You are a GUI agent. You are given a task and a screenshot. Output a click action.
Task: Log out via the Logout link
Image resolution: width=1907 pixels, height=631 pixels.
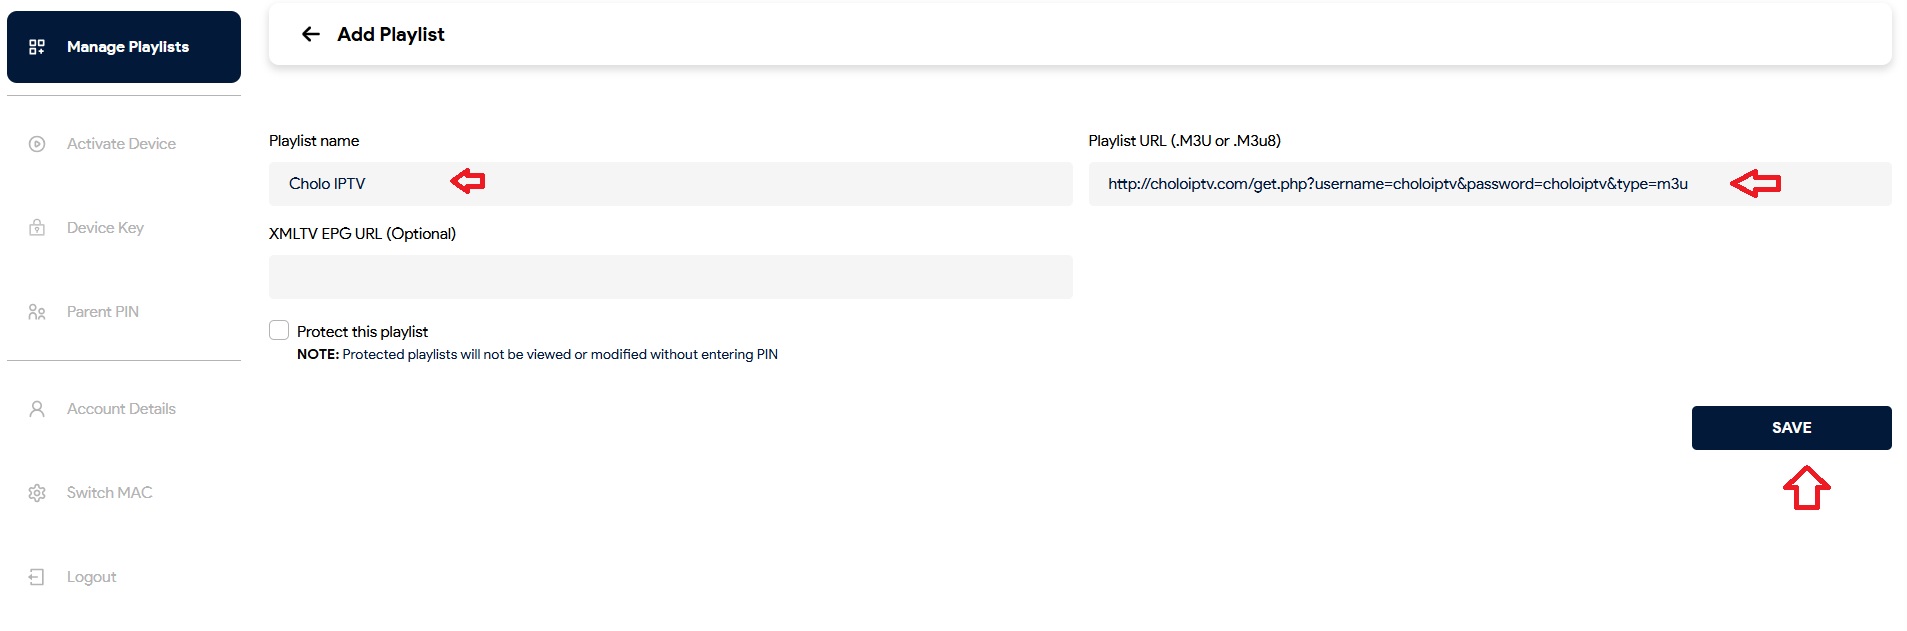(x=91, y=577)
